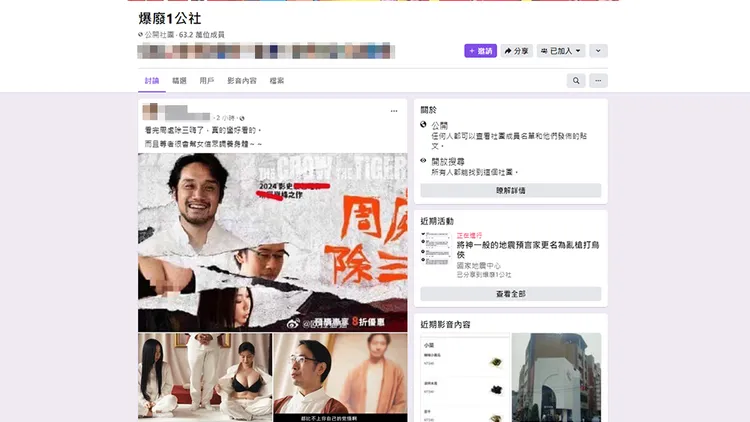Switch to the 精選 tab
This screenshot has height=422, width=750.
point(179,81)
